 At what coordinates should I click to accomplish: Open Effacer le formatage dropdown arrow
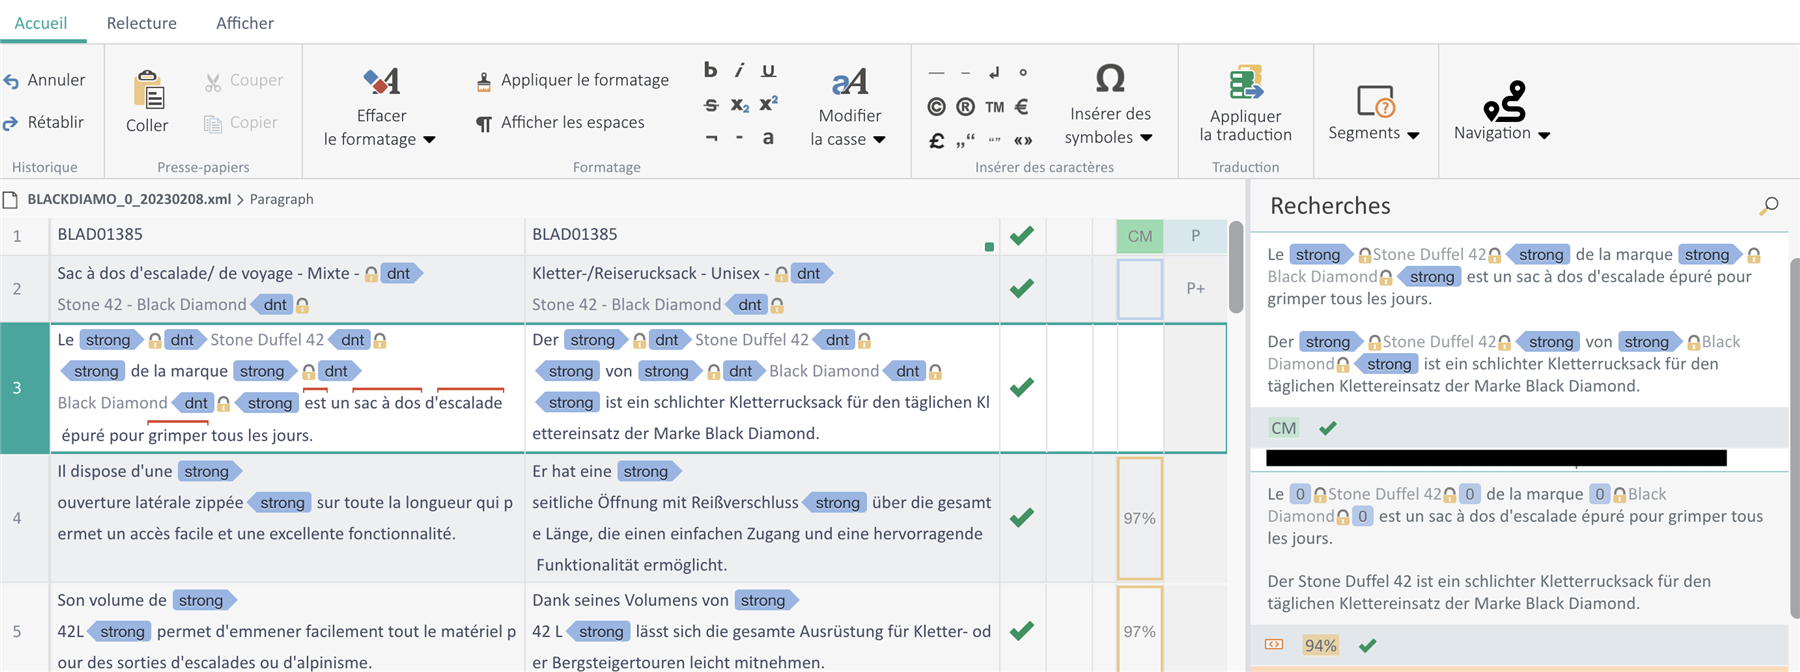click(429, 140)
